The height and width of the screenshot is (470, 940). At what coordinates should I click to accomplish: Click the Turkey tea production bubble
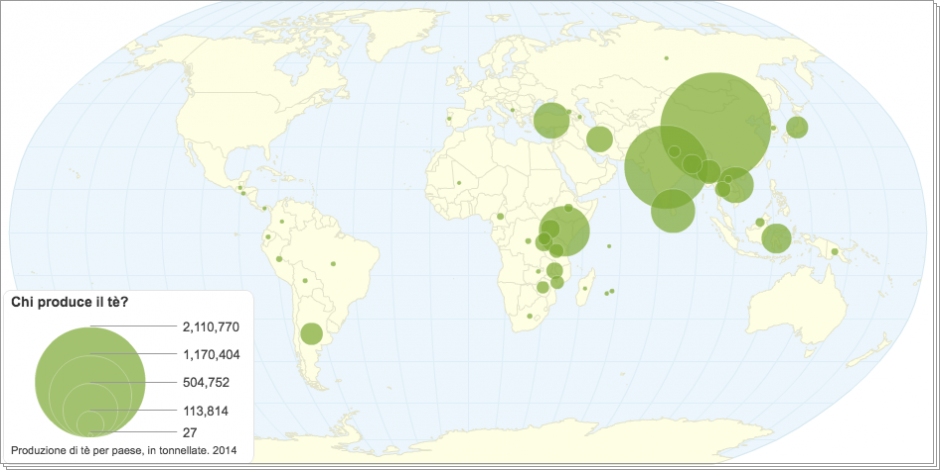point(551,120)
